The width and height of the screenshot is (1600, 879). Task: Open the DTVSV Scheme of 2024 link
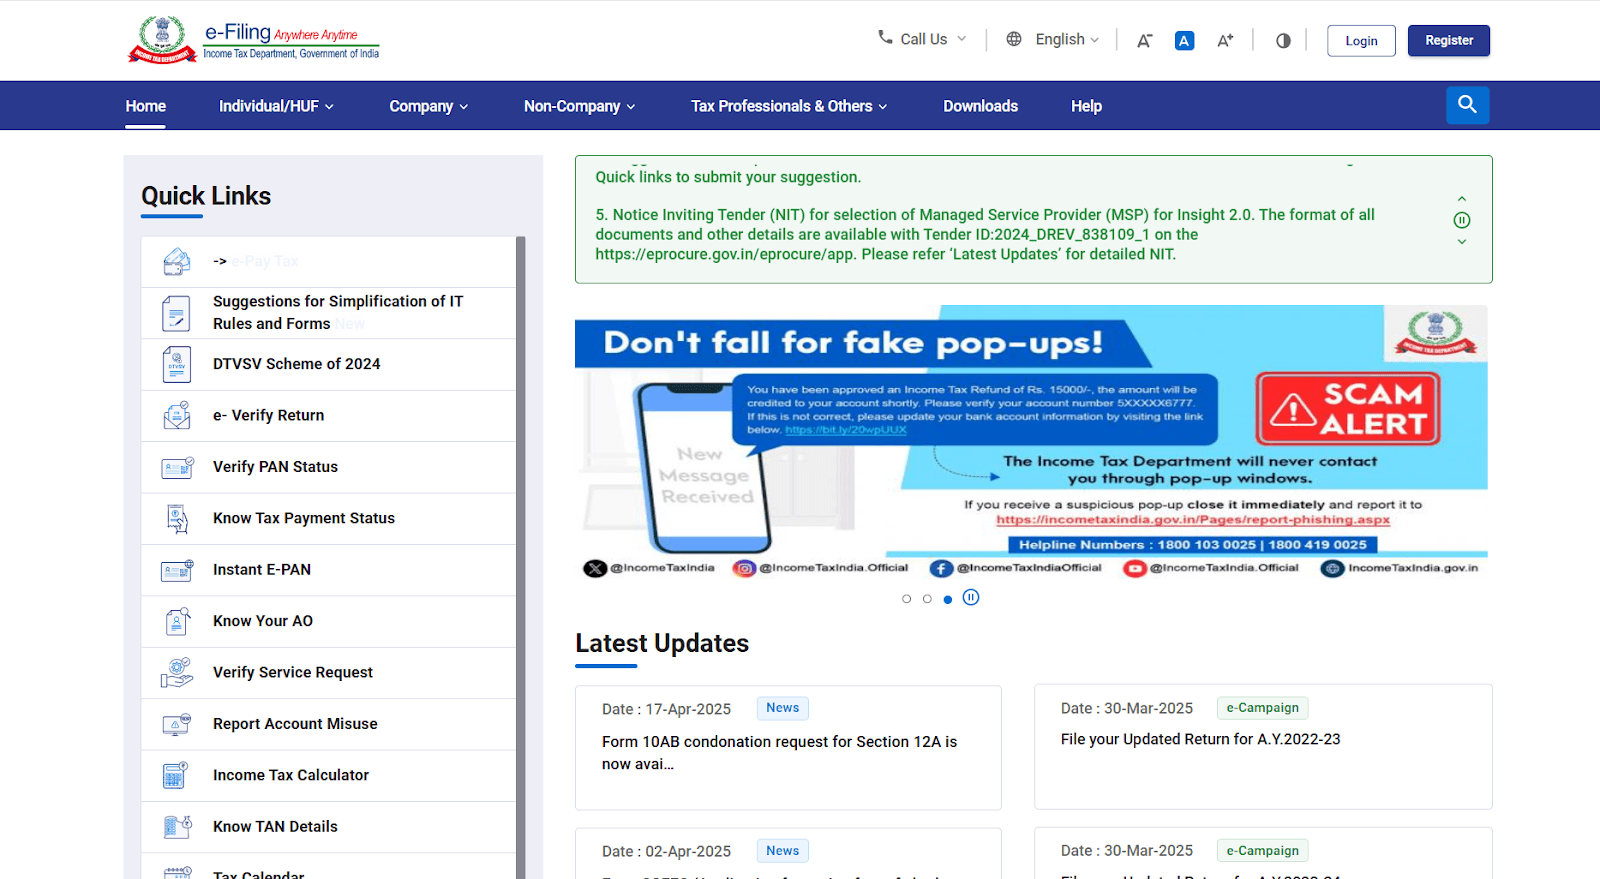click(329, 365)
